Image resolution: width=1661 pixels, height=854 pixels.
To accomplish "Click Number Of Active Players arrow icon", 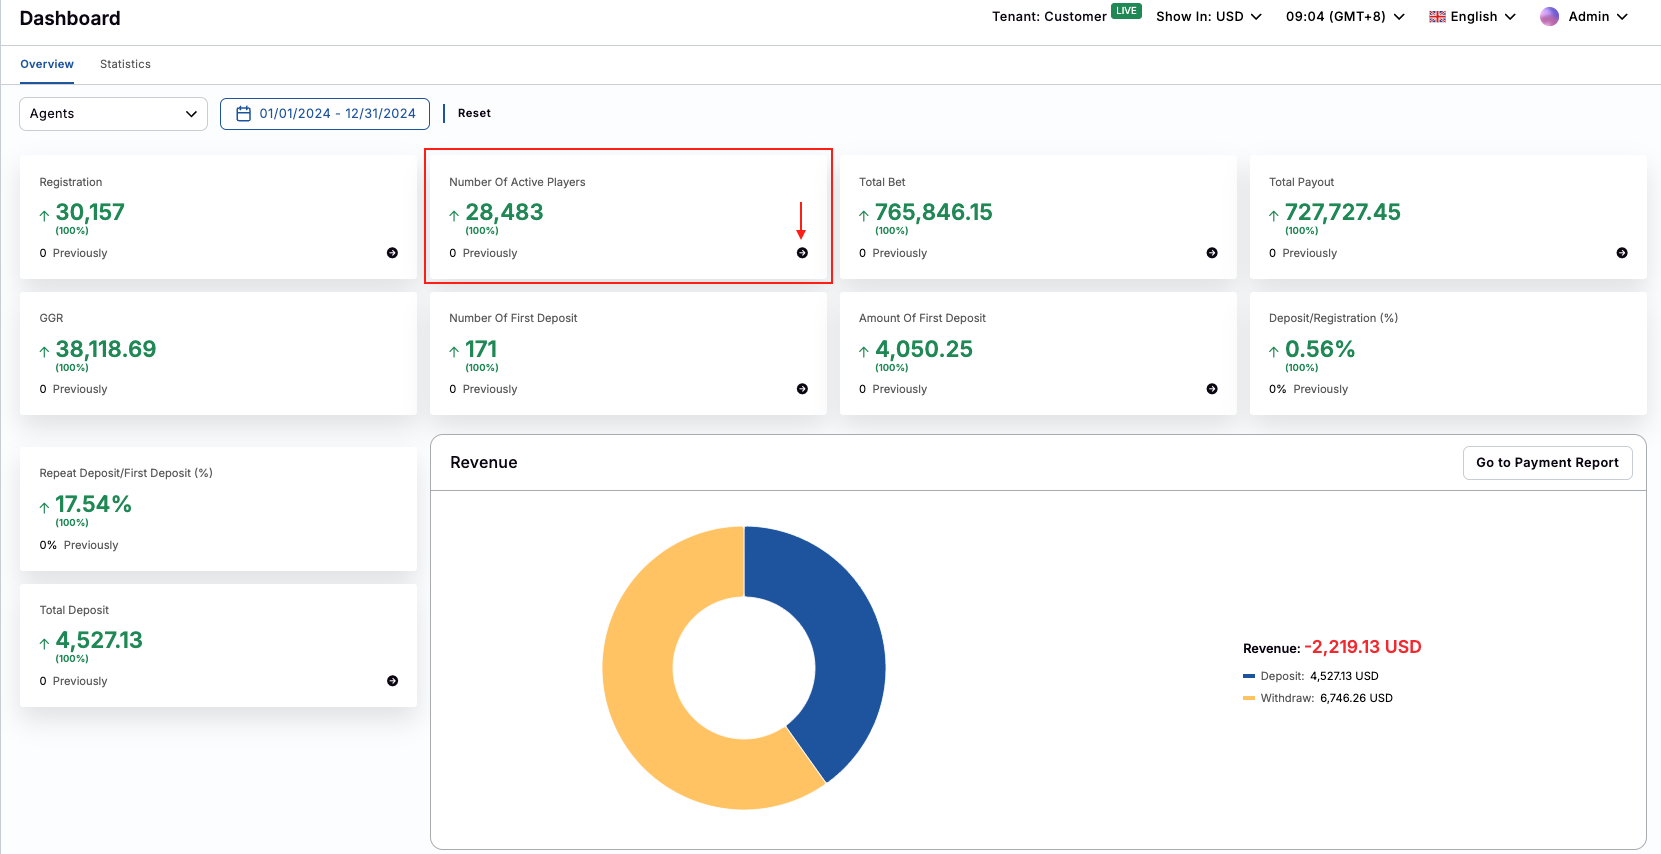I will point(802,253).
